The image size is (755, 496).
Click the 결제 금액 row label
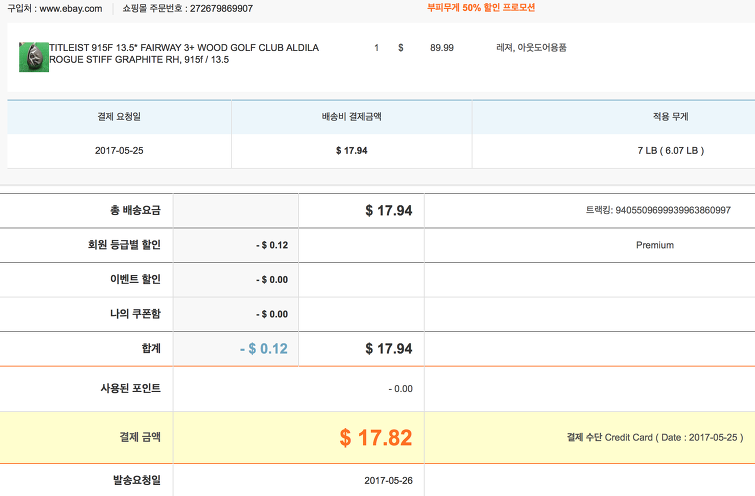(x=140, y=437)
